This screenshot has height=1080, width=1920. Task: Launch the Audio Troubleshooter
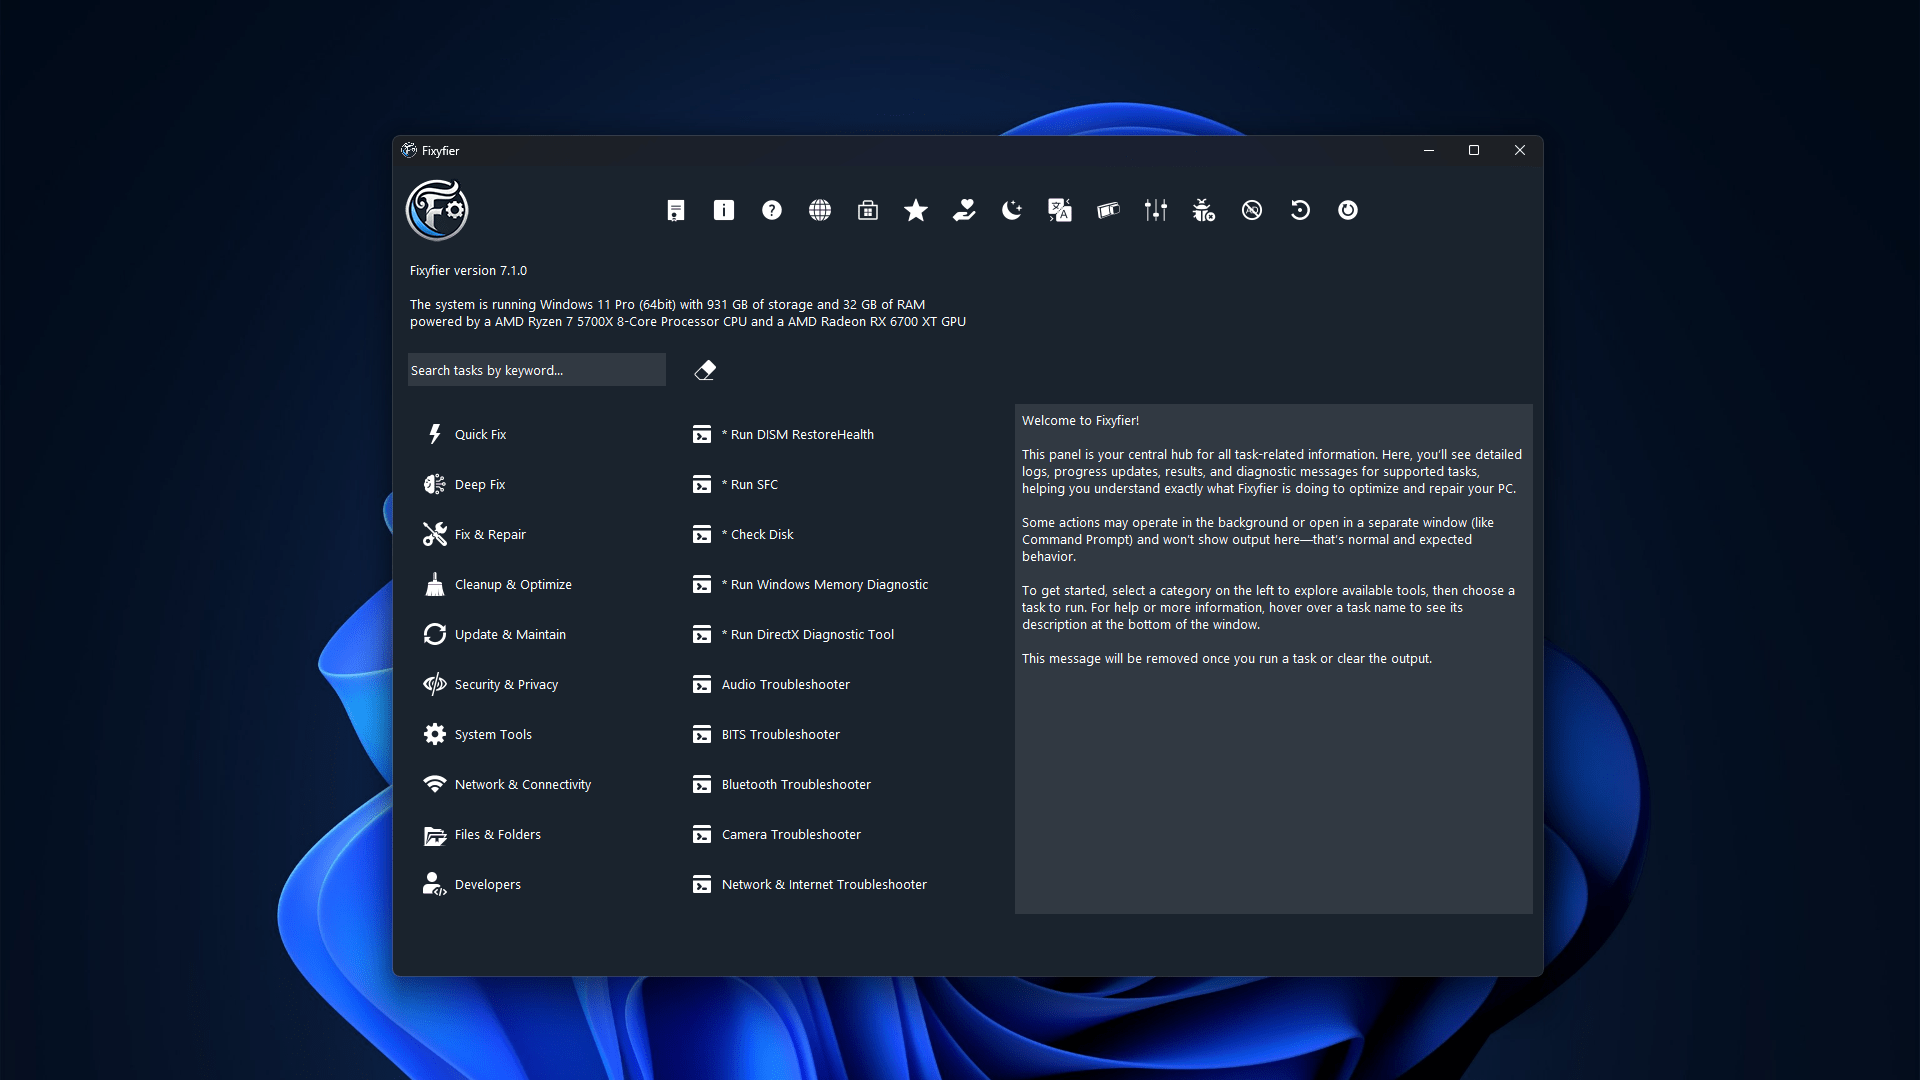coord(785,684)
